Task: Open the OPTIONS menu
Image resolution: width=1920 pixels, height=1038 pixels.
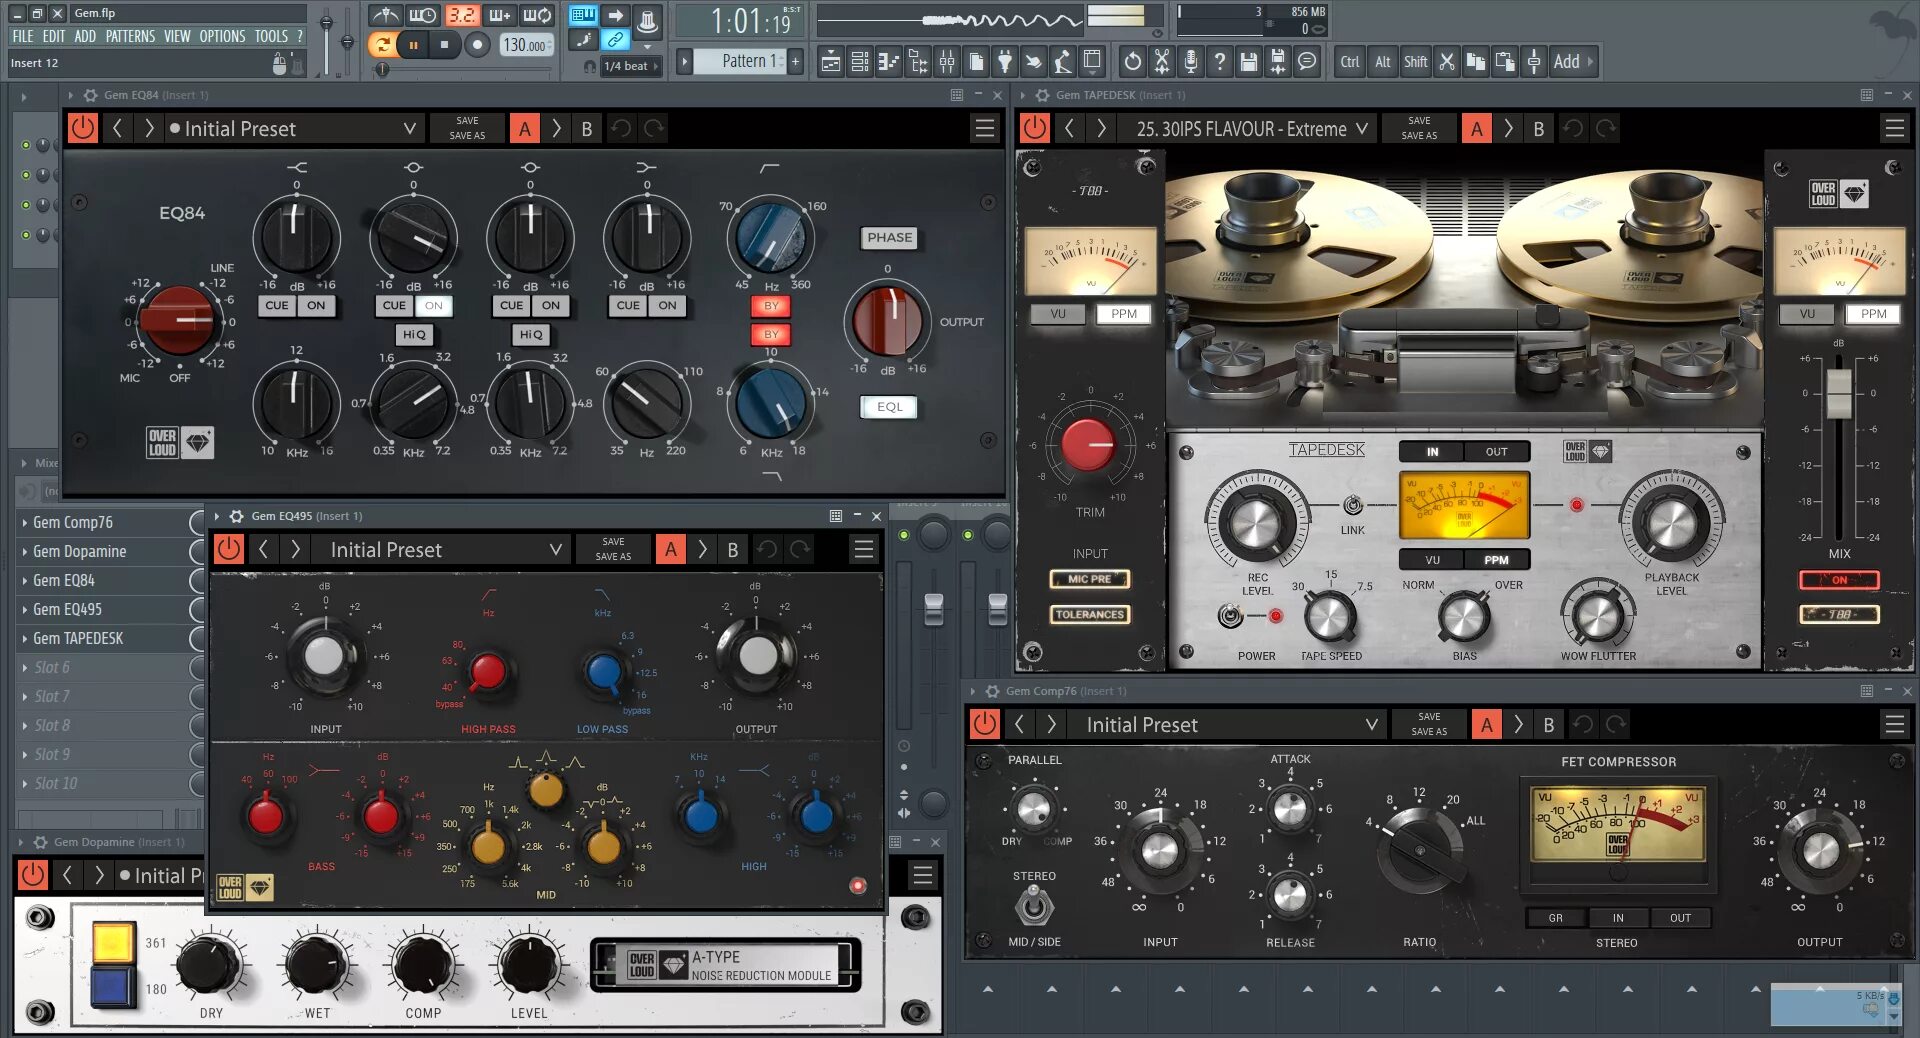Action: (221, 36)
